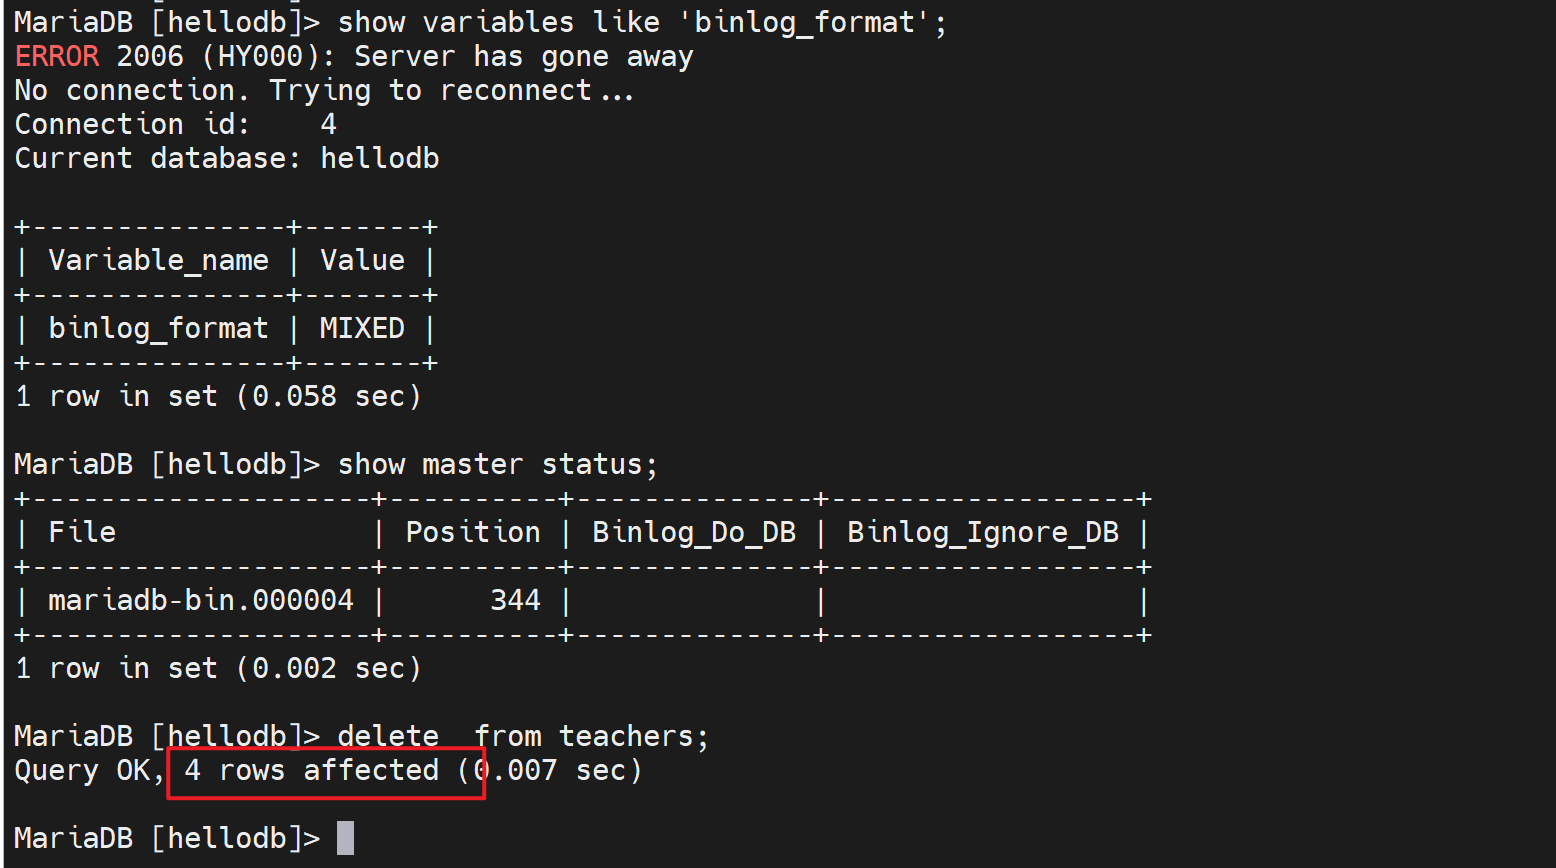Click the binlog_format cell in the results table
Screen dimensions: 1556x868
(158, 328)
